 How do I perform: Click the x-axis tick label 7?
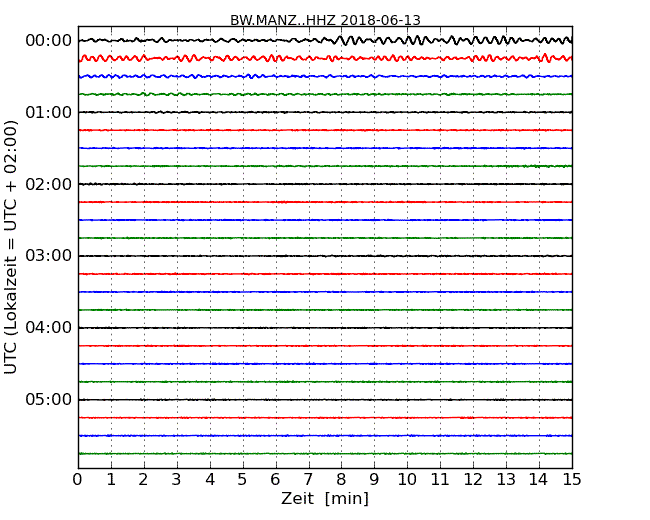click(308, 480)
